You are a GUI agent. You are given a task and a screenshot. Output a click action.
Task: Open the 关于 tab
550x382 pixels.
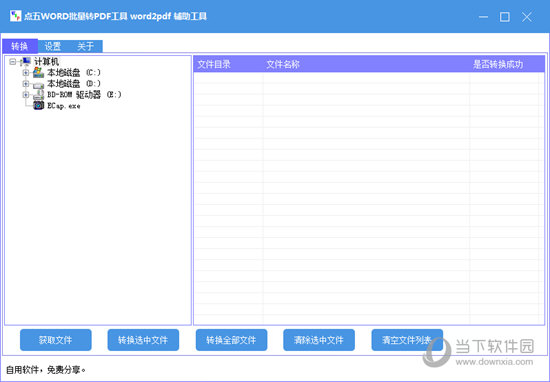(x=85, y=46)
